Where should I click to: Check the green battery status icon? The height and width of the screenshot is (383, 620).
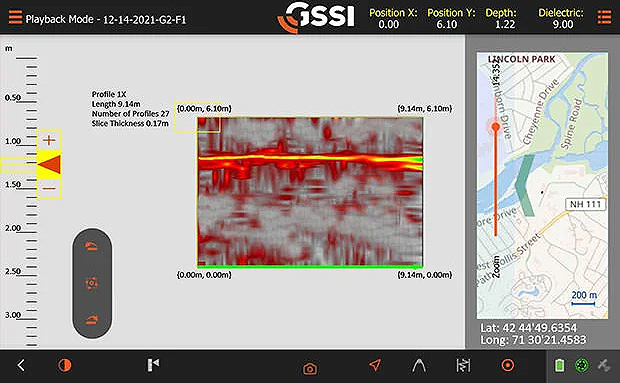pos(559,365)
